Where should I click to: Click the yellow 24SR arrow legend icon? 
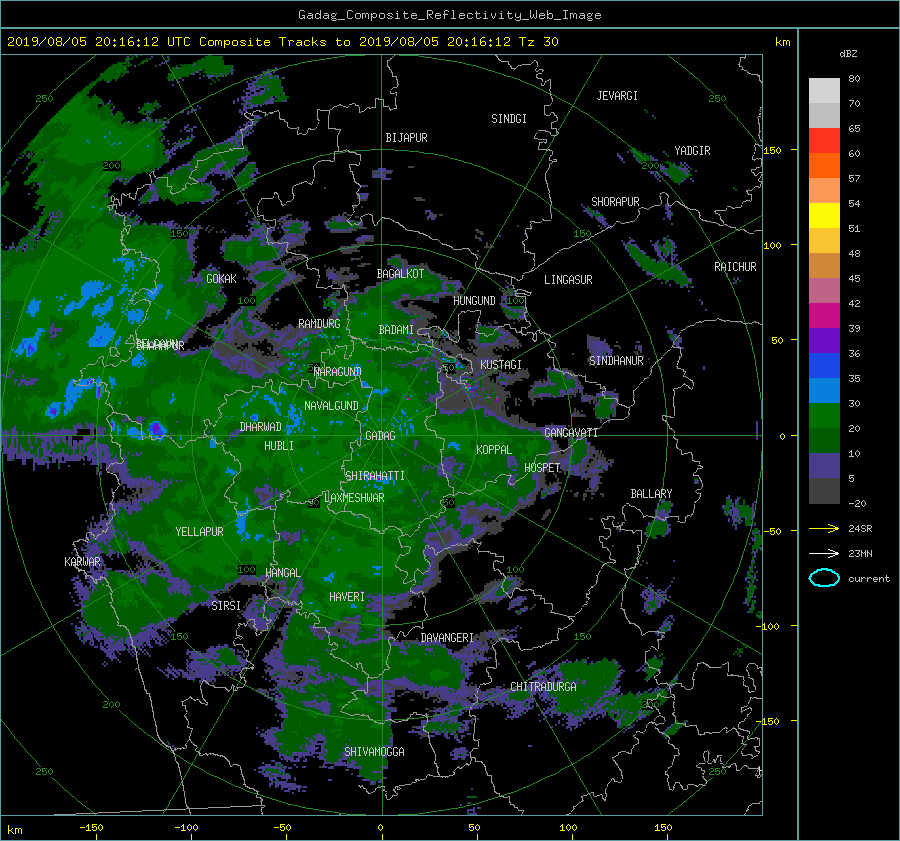tap(824, 528)
